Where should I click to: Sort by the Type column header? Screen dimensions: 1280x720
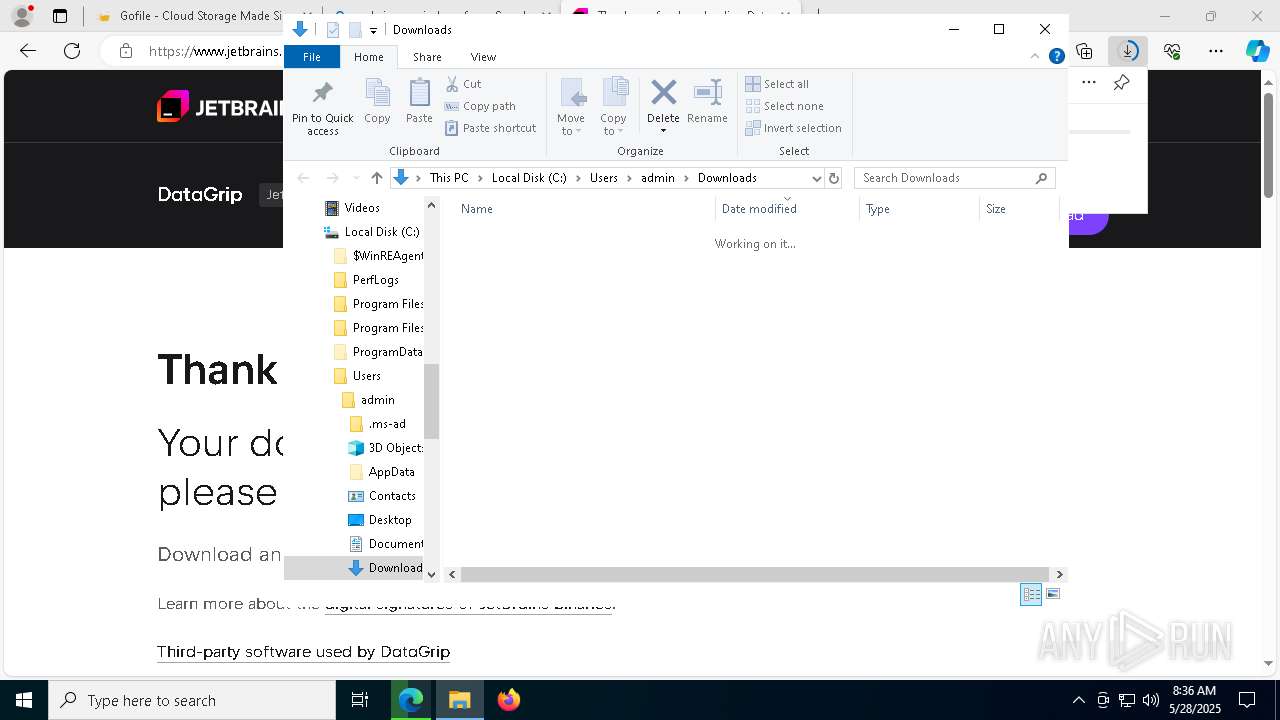pos(920,209)
